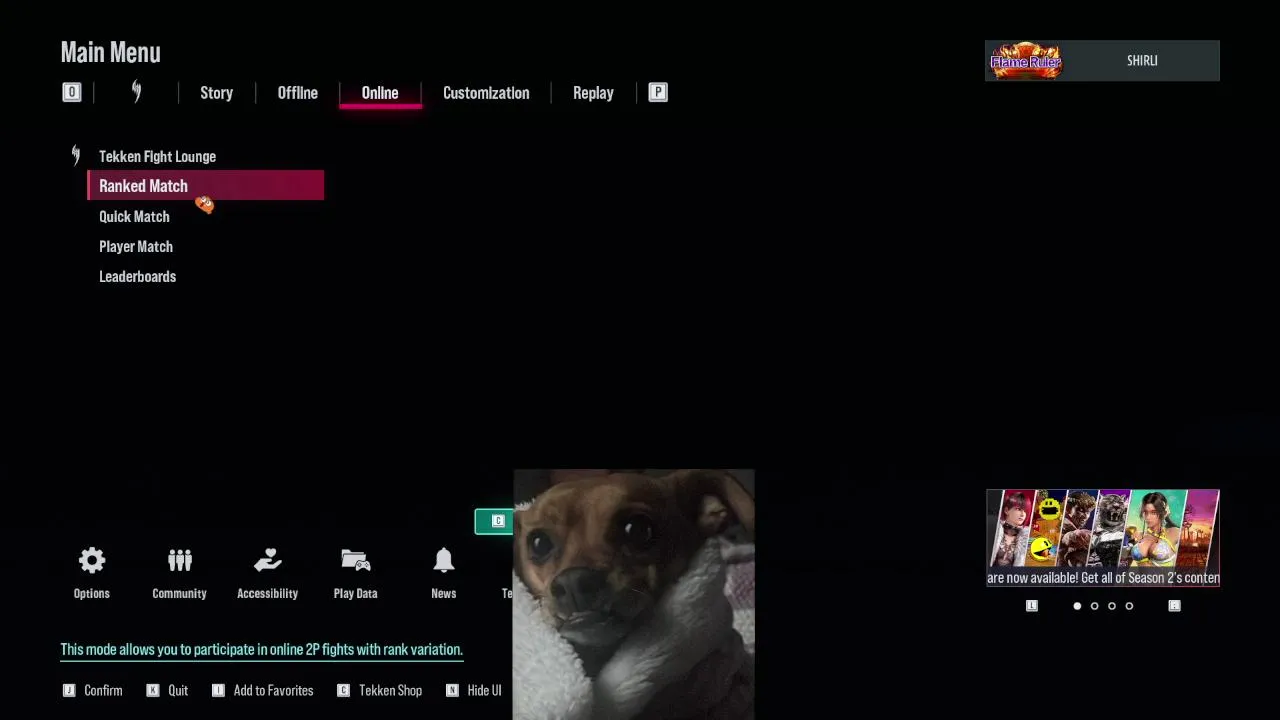Click the Community label
Viewport: 1280px width, 720px height.
pos(179,593)
